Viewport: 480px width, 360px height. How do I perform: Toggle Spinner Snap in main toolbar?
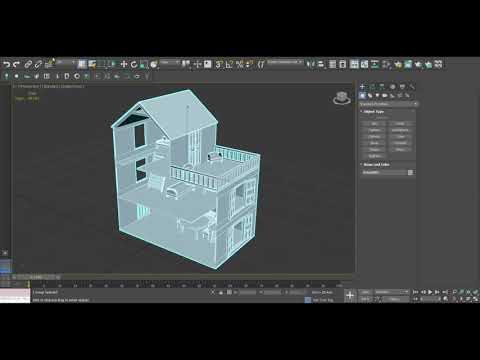pos(250,64)
